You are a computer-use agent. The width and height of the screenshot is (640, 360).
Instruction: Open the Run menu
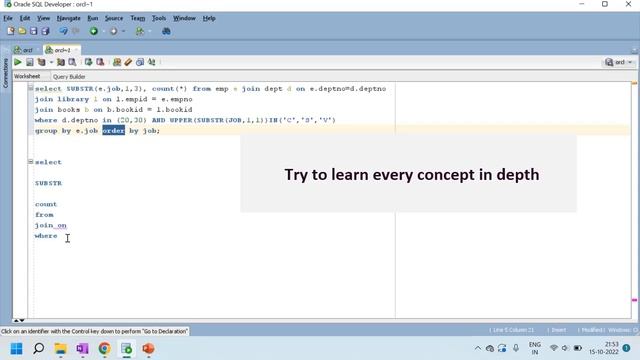pos(93,18)
